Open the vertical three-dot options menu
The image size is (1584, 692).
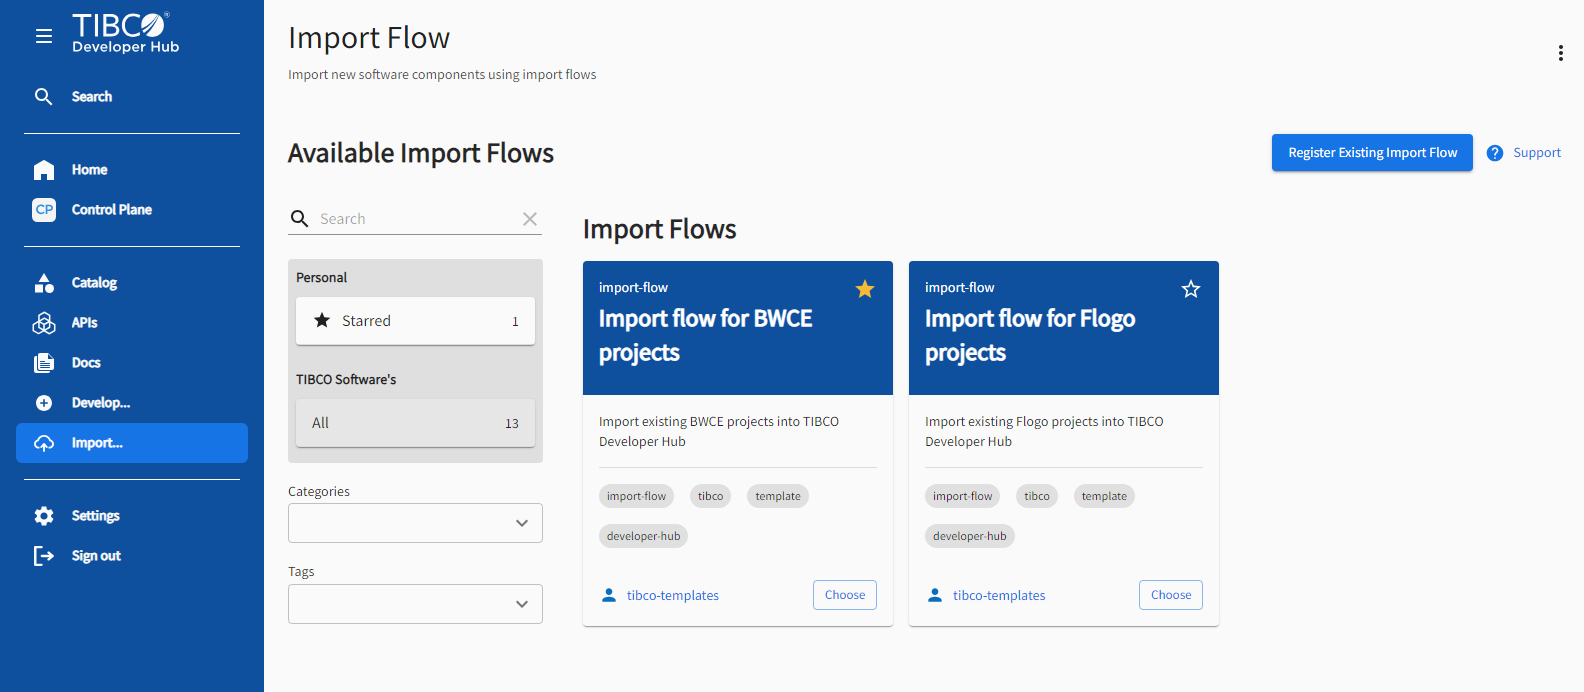1560,53
